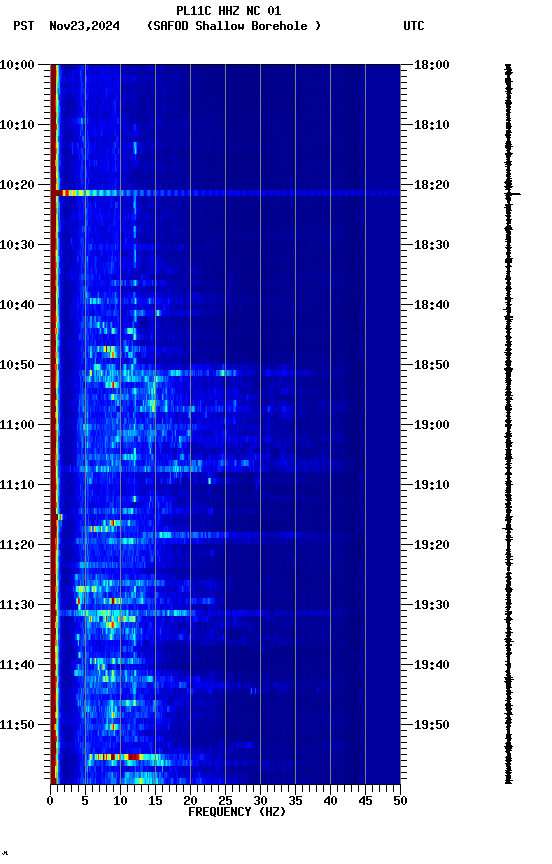The width and height of the screenshot is (552, 864).
Task: Click the '15' frequency axis tick label
Action: tap(155, 801)
